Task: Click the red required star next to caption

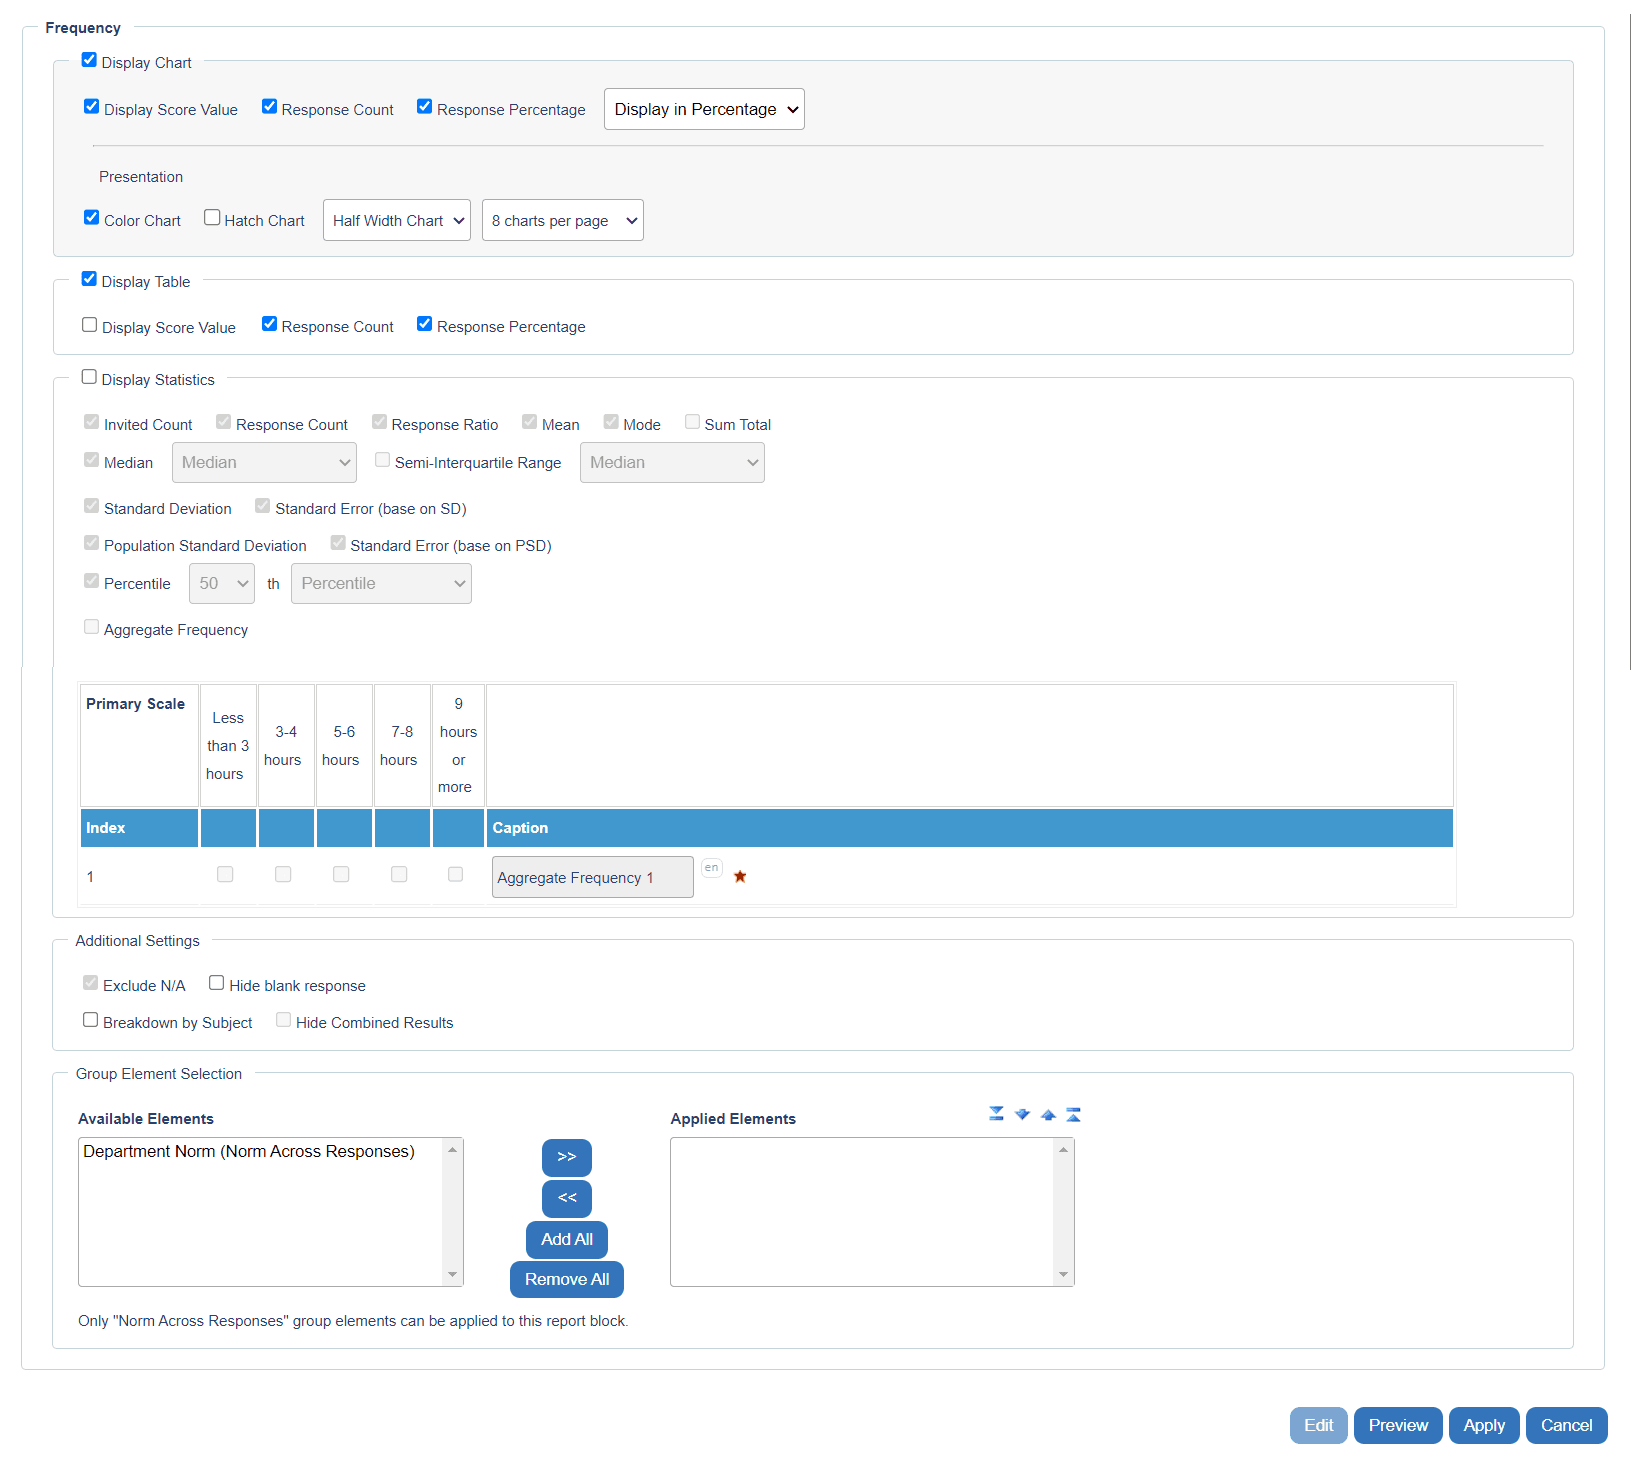Action: (x=740, y=876)
